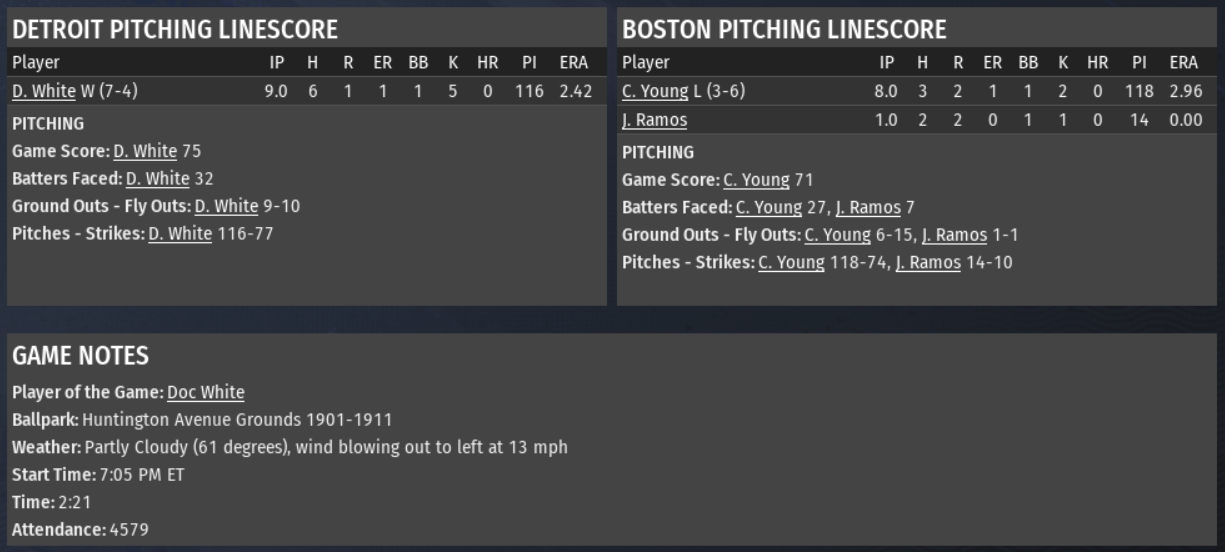Click HR column header in Boston linescore

point(1097,63)
